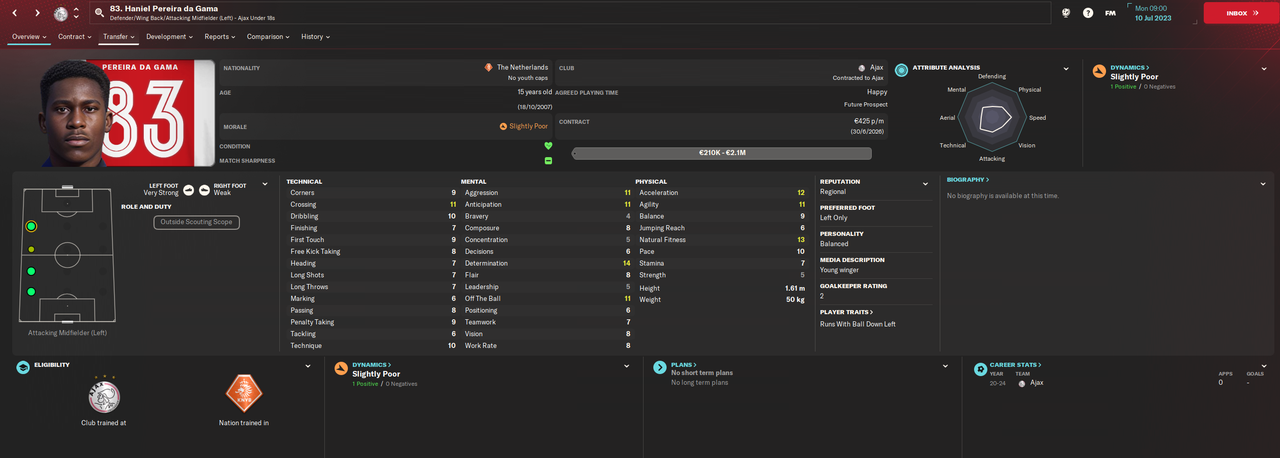1280x458 pixels.
Task: Open the Ajax club badge menu
Action: [x=61, y=14]
